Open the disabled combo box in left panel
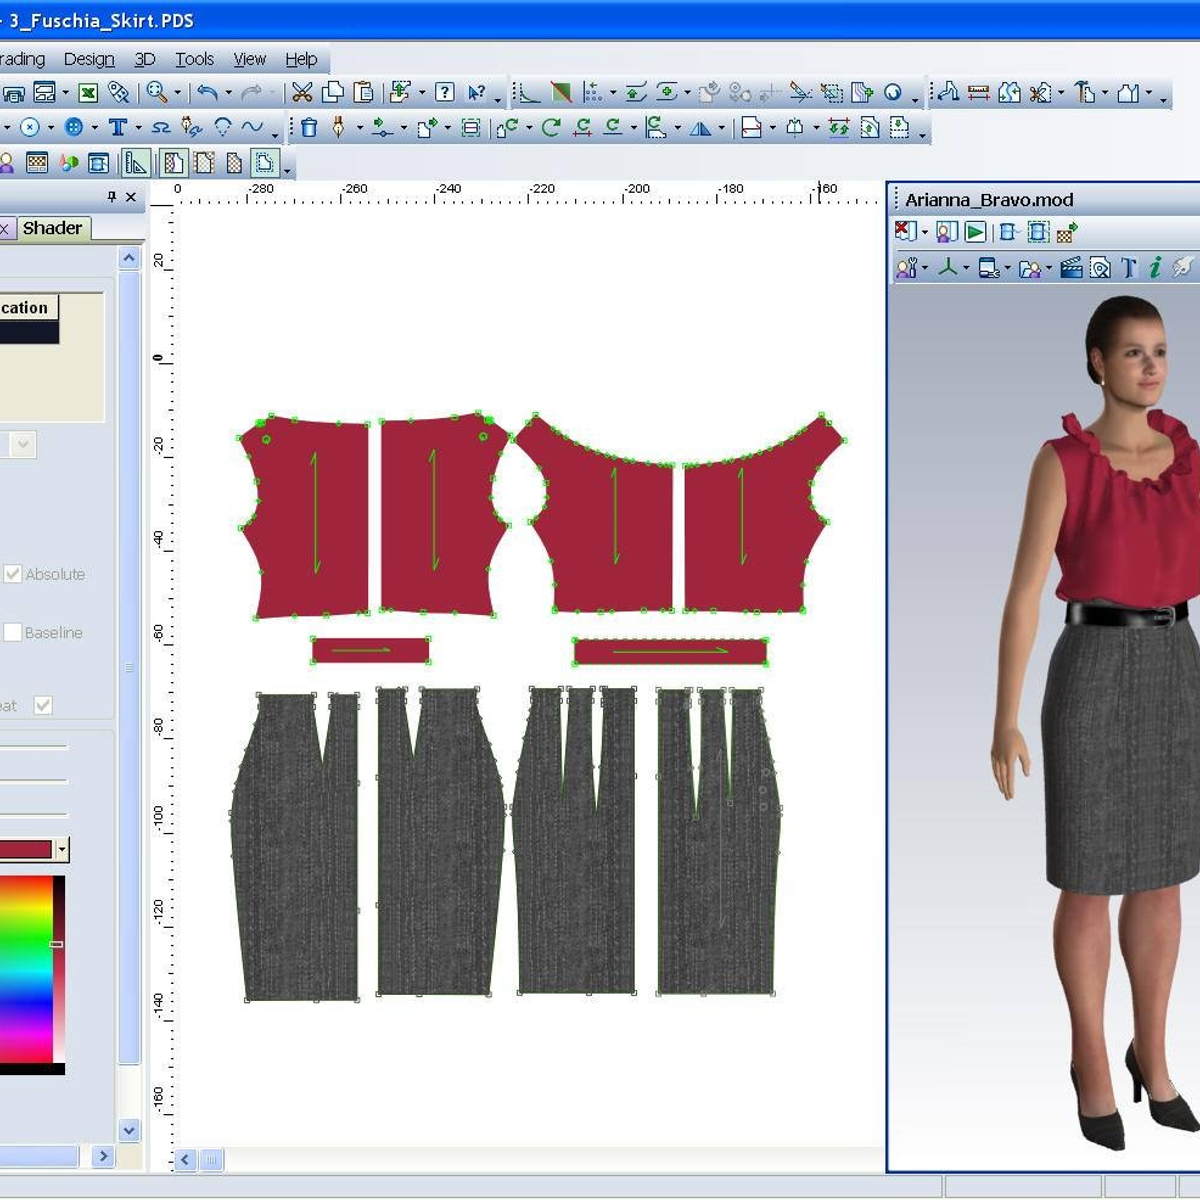The image size is (1200, 1200). pyautogui.click(x=23, y=444)
